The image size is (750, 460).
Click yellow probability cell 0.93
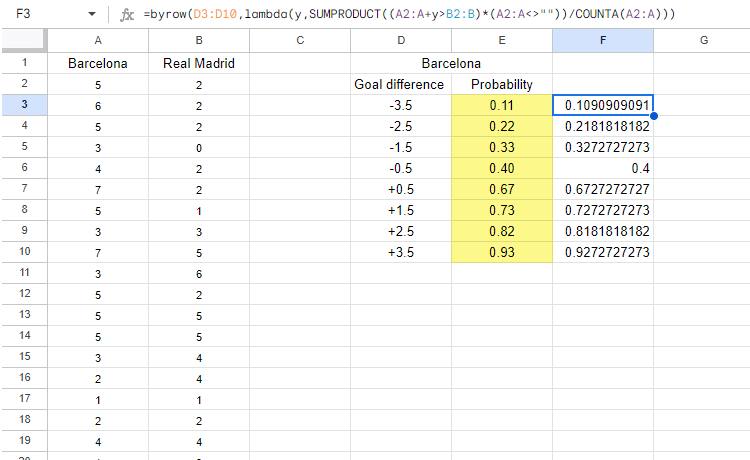(x=502, y=252)
